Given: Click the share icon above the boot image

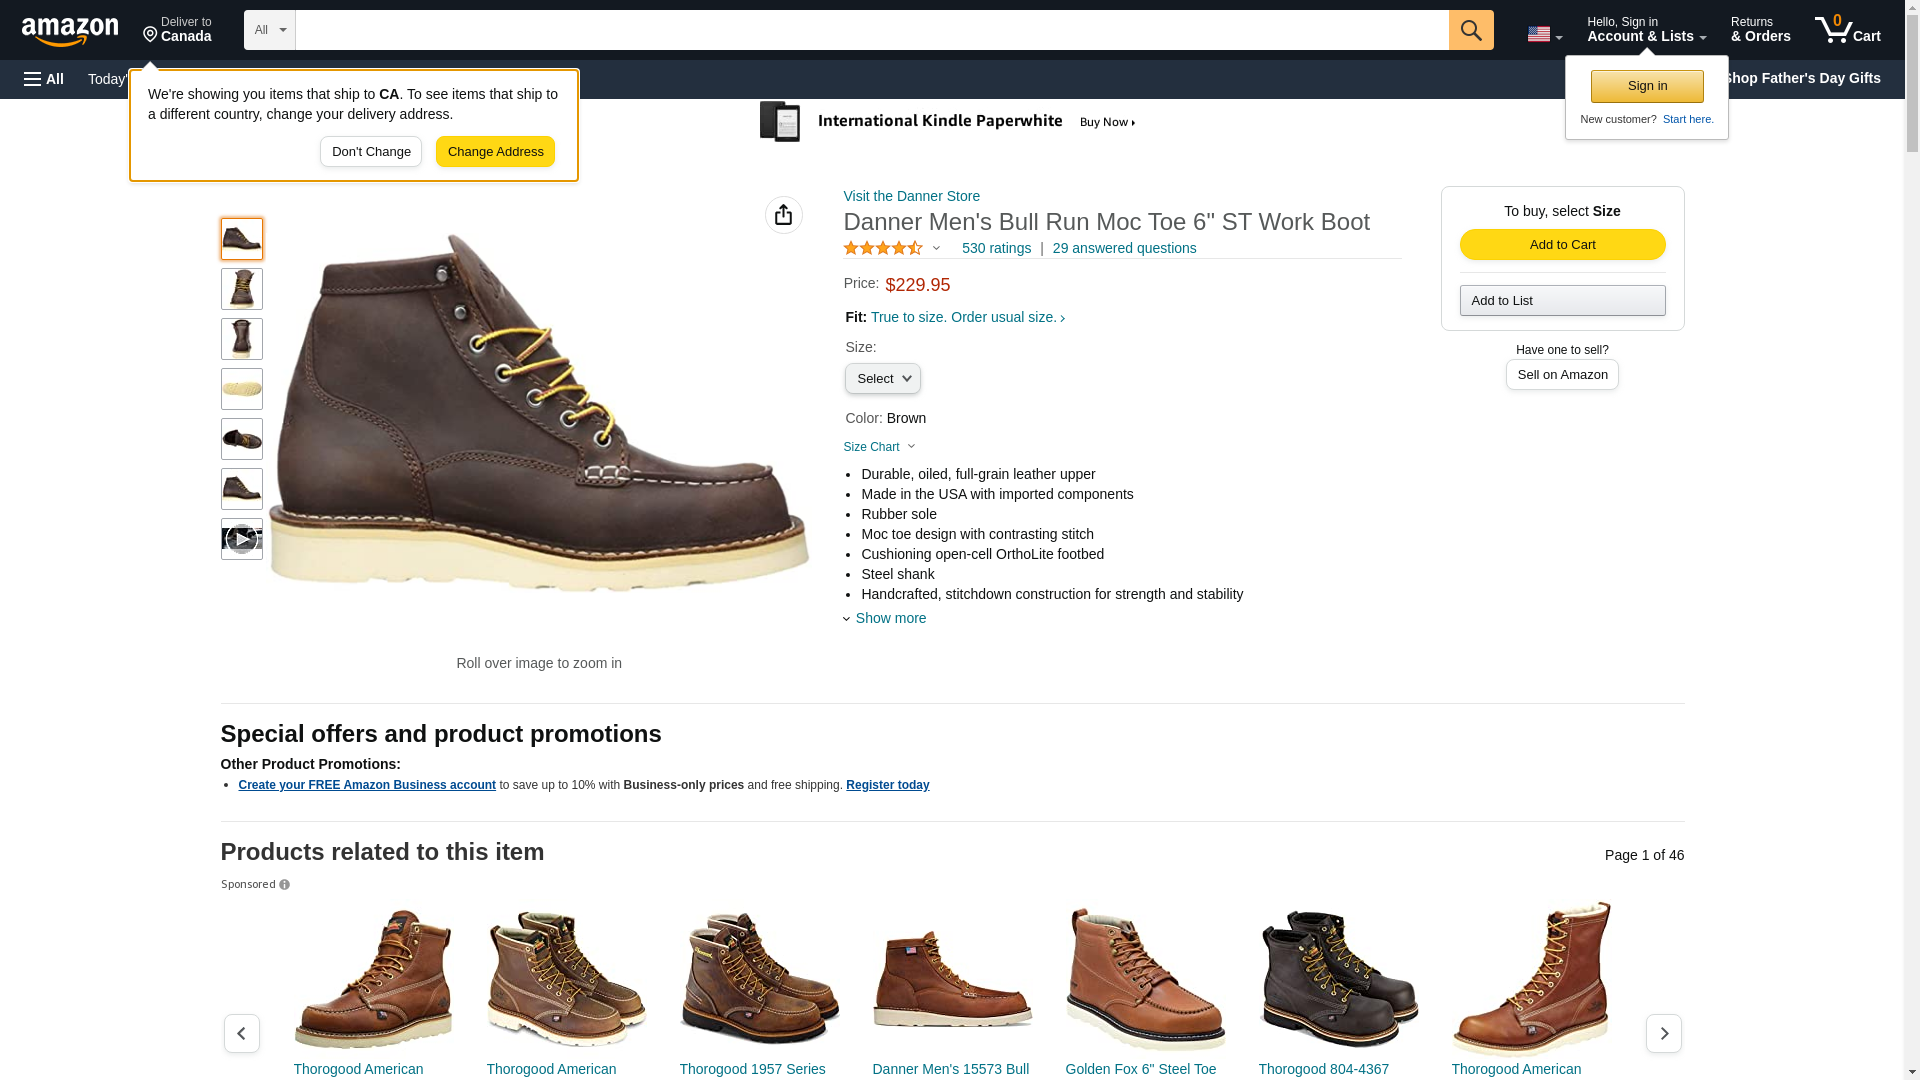Looking at the screenshot, I should tap(783, 215).
